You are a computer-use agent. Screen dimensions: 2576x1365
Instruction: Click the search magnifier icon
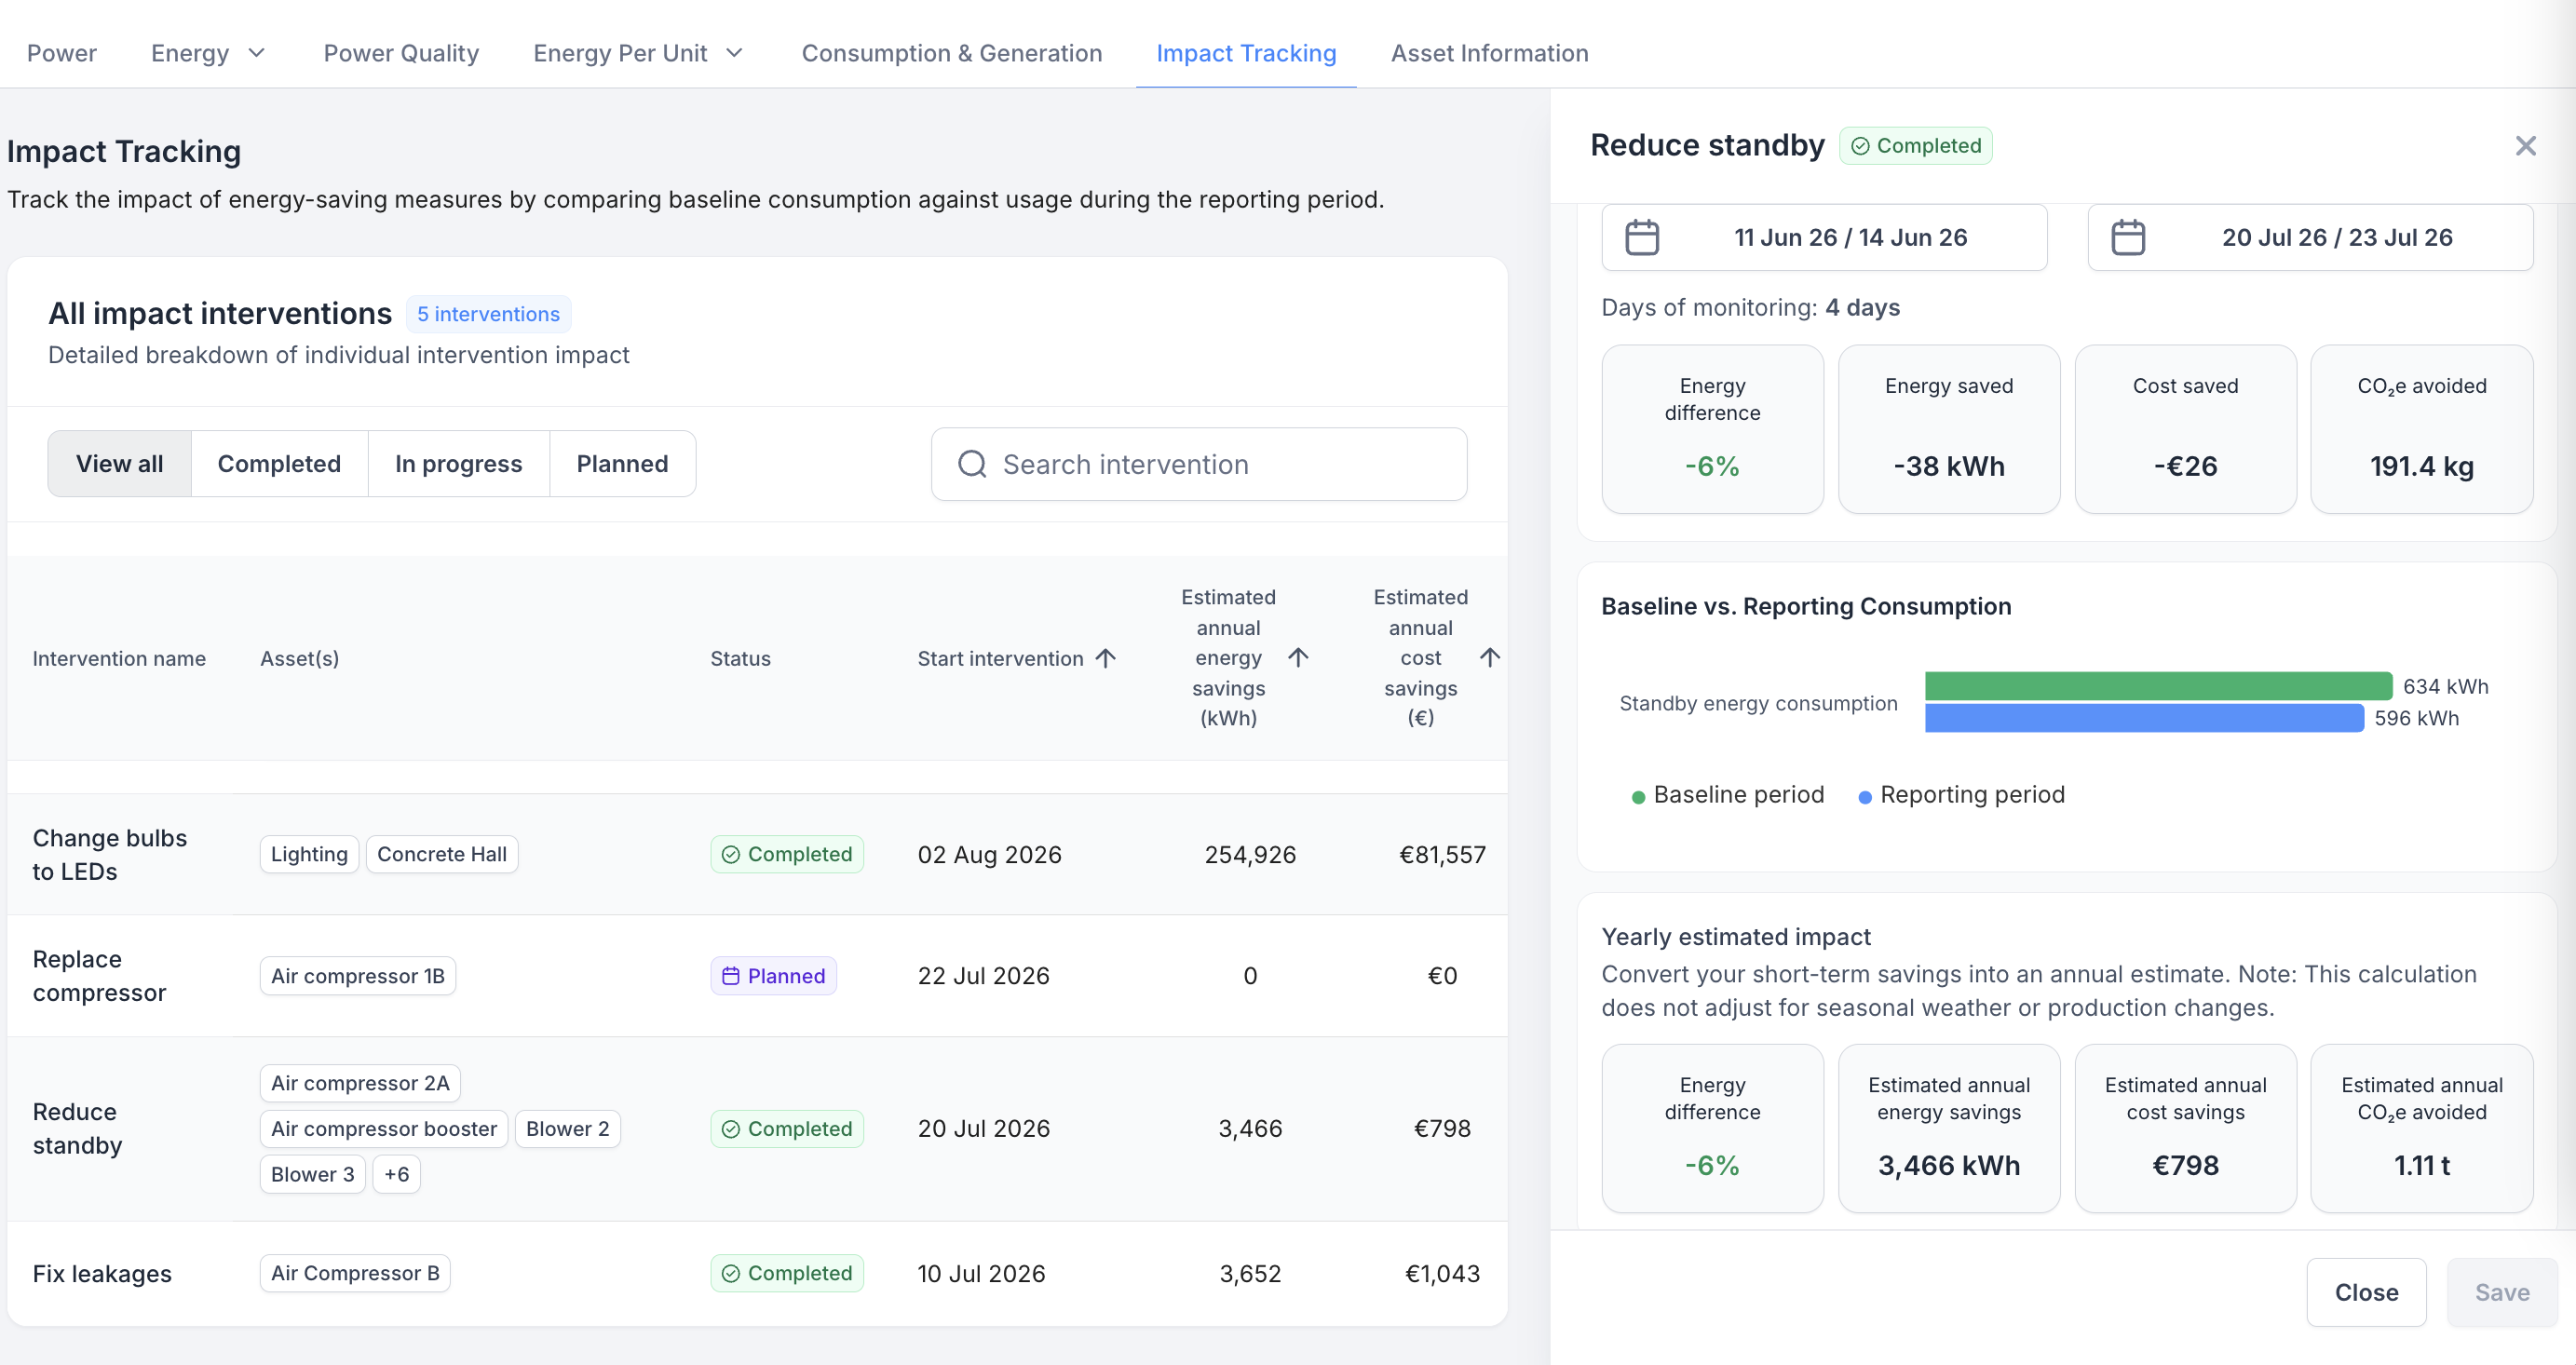972,464
